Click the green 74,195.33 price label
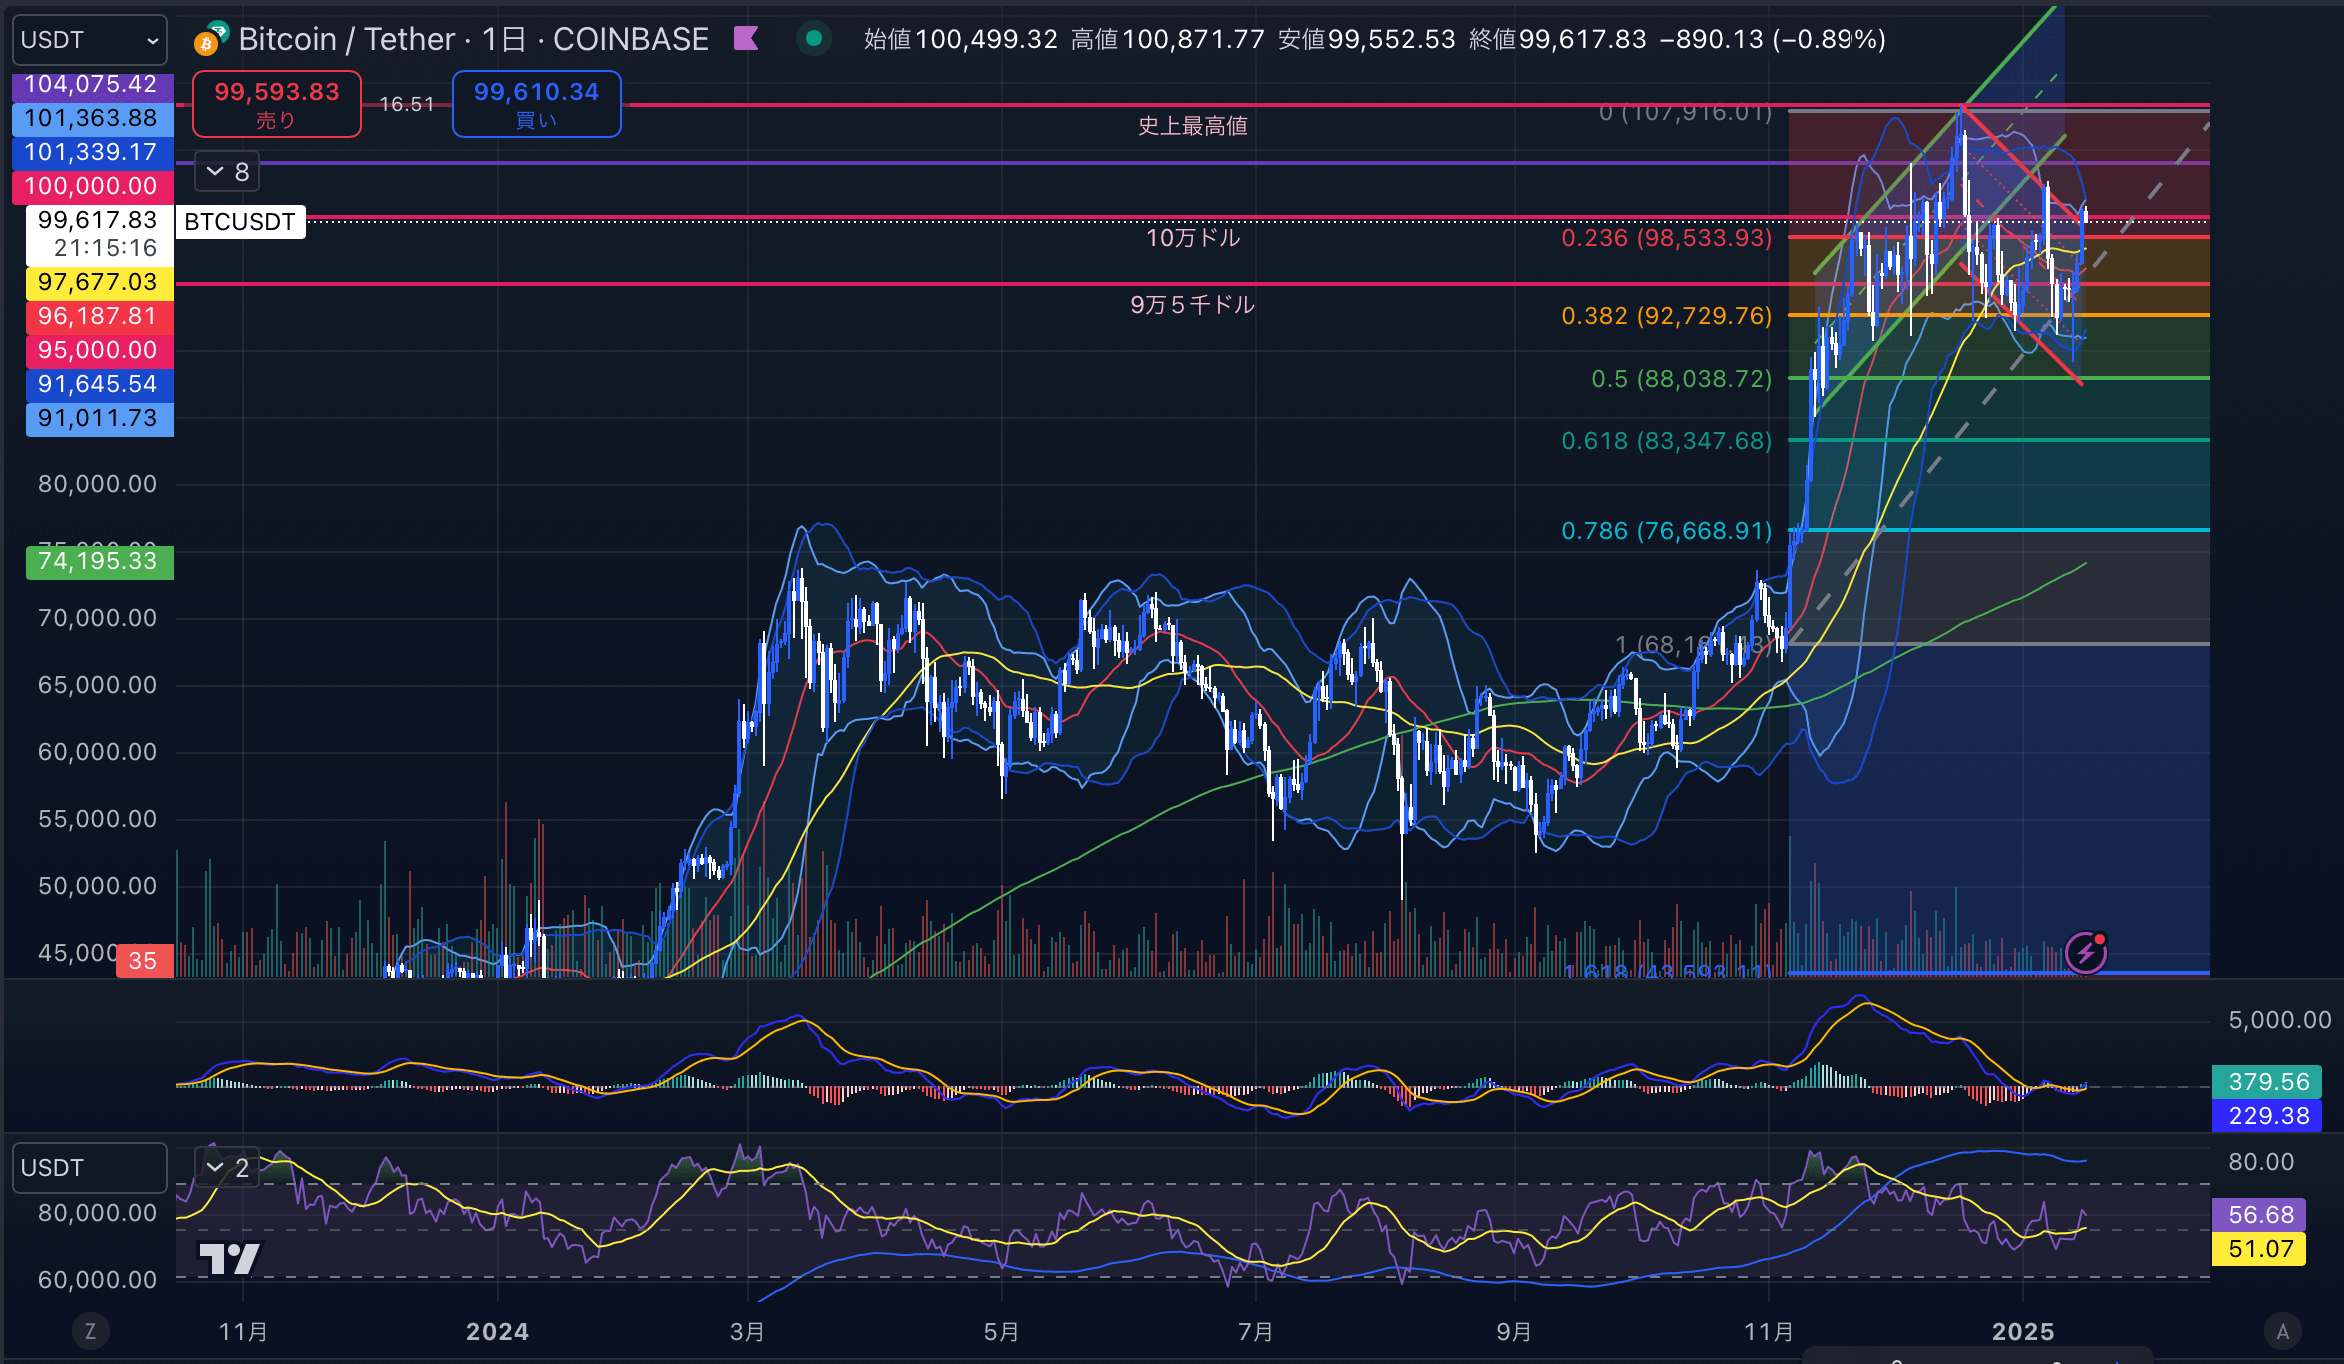Screen dimensions: 2344x1364 99,562
